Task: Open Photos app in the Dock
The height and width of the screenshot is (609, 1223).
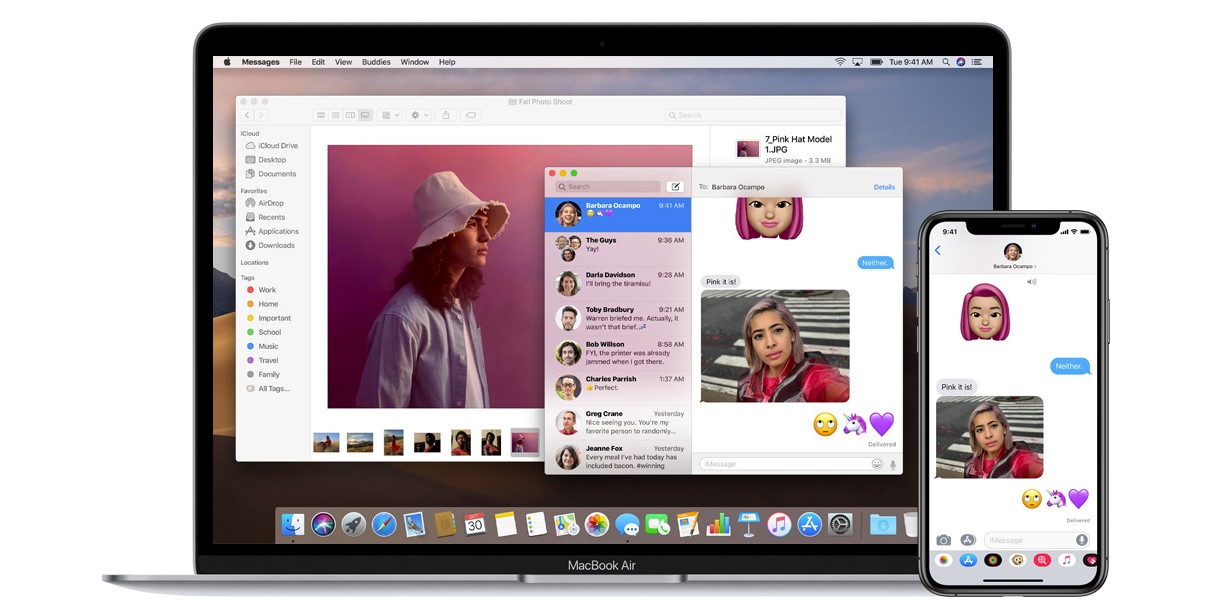Action: [x=597, y=524]
